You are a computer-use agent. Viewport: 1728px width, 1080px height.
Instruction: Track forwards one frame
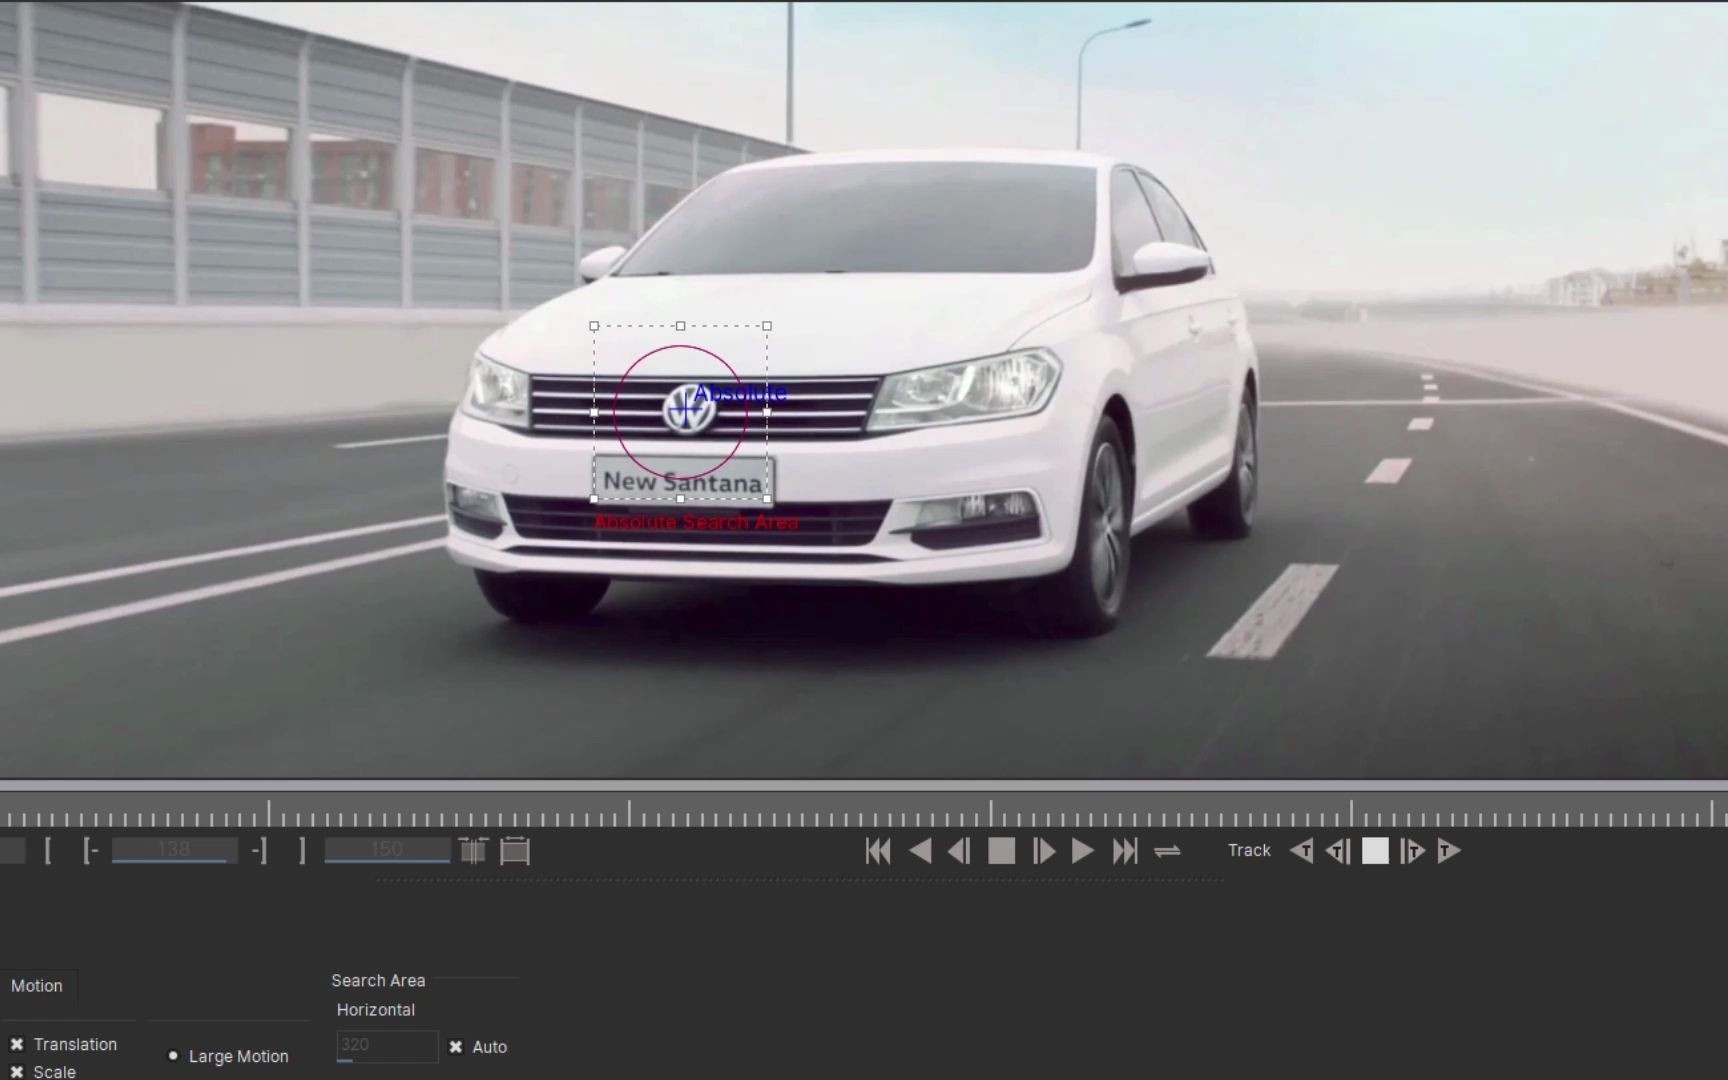(1412, 851)
